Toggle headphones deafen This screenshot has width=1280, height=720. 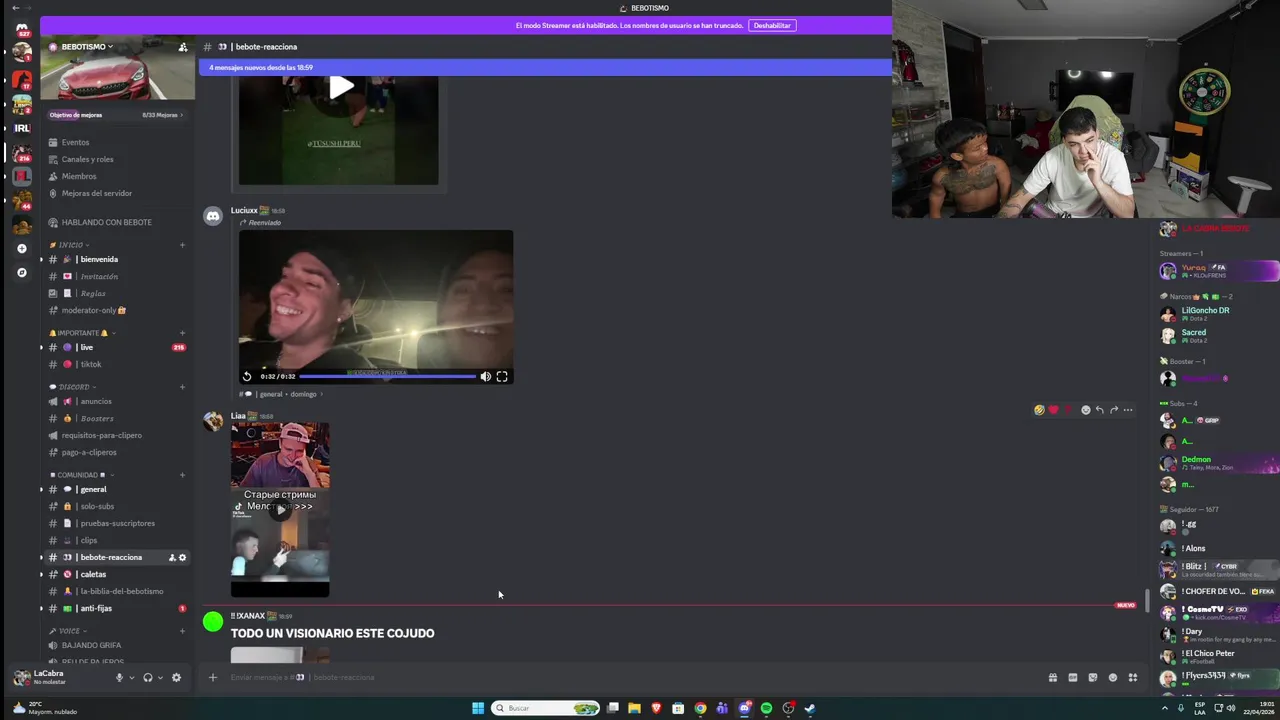[x=148, y=677]
